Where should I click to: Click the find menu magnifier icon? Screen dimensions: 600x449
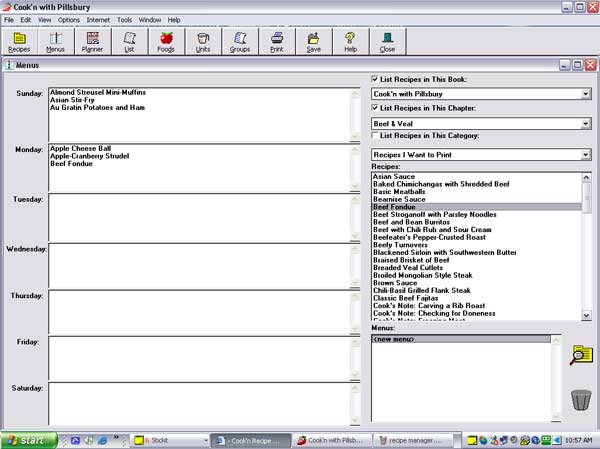point(581,355)
